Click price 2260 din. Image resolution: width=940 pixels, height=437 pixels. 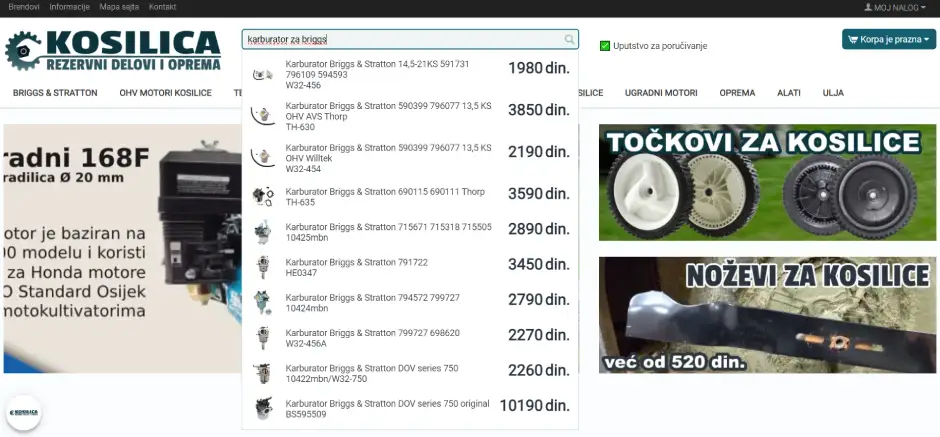(539, 370)
